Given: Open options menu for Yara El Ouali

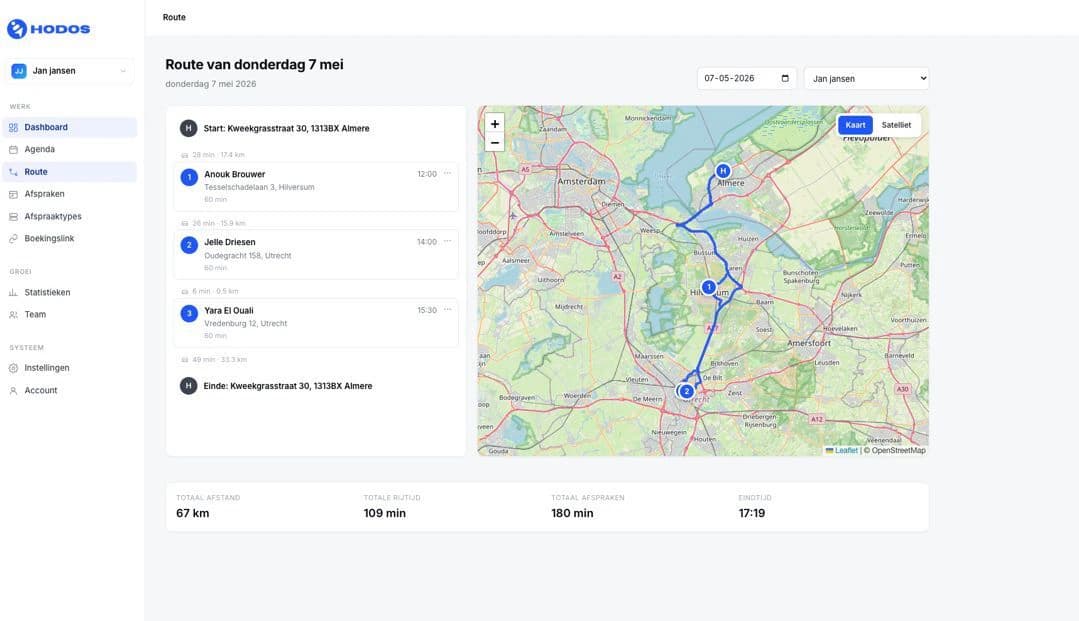Looking at the screenshot, I should pos(447,310).
